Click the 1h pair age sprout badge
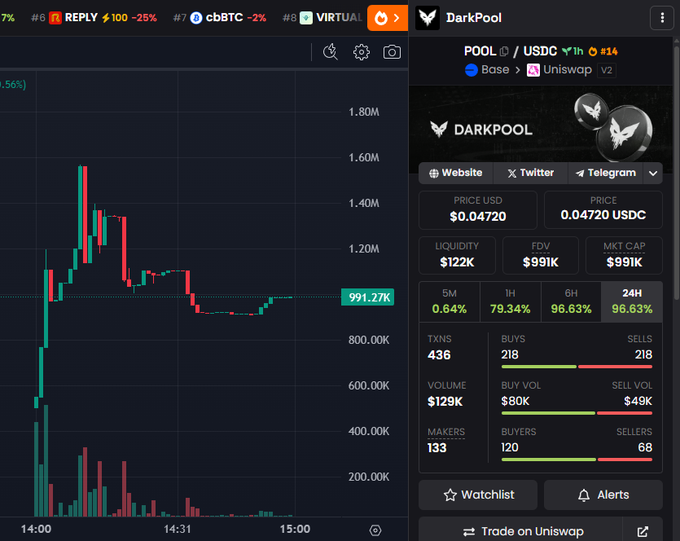 (x=572, y=52)
